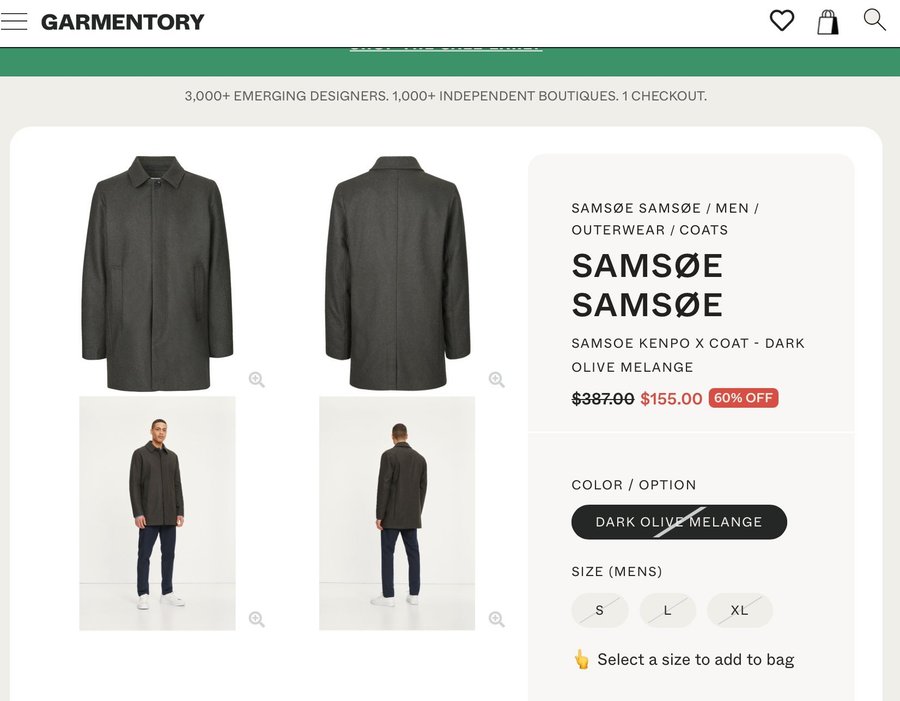Select size S
This screenshot has width=900, height=701.
[x=600, y=610]
